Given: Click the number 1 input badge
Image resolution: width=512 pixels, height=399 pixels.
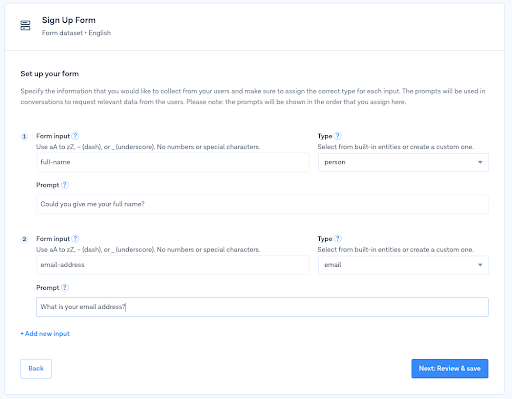Looking at the screenshot, I should (24, 136).
